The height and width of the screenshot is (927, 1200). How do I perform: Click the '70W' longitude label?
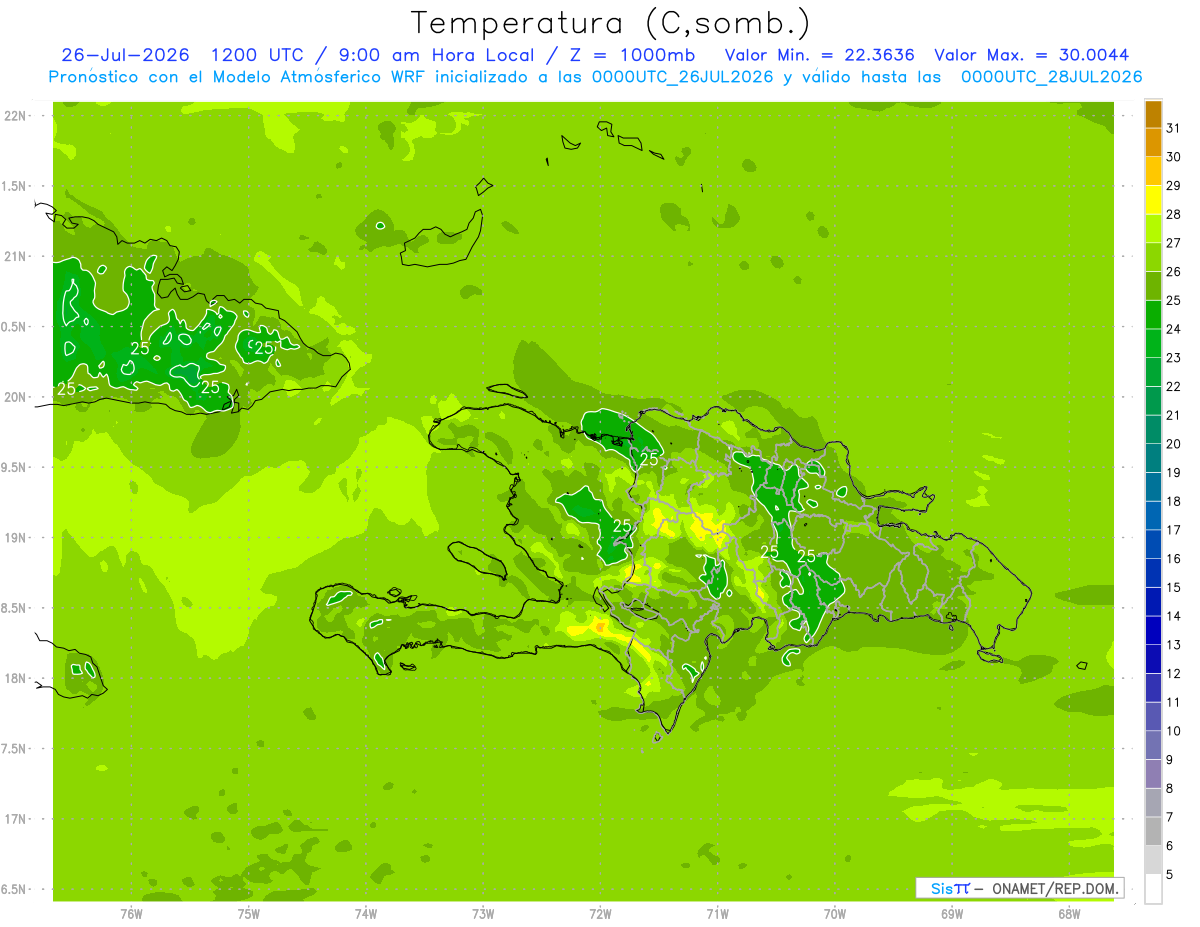point(835,914)
